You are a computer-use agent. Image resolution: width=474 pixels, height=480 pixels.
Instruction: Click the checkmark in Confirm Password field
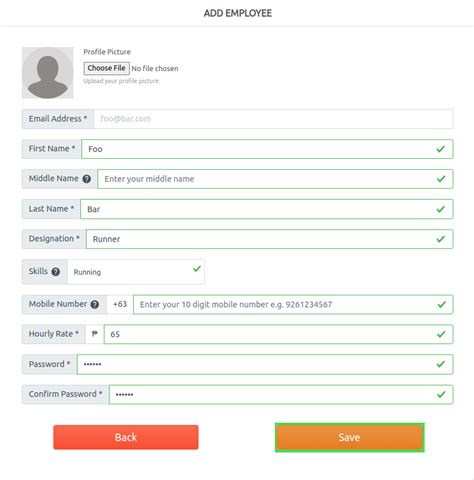441,395
